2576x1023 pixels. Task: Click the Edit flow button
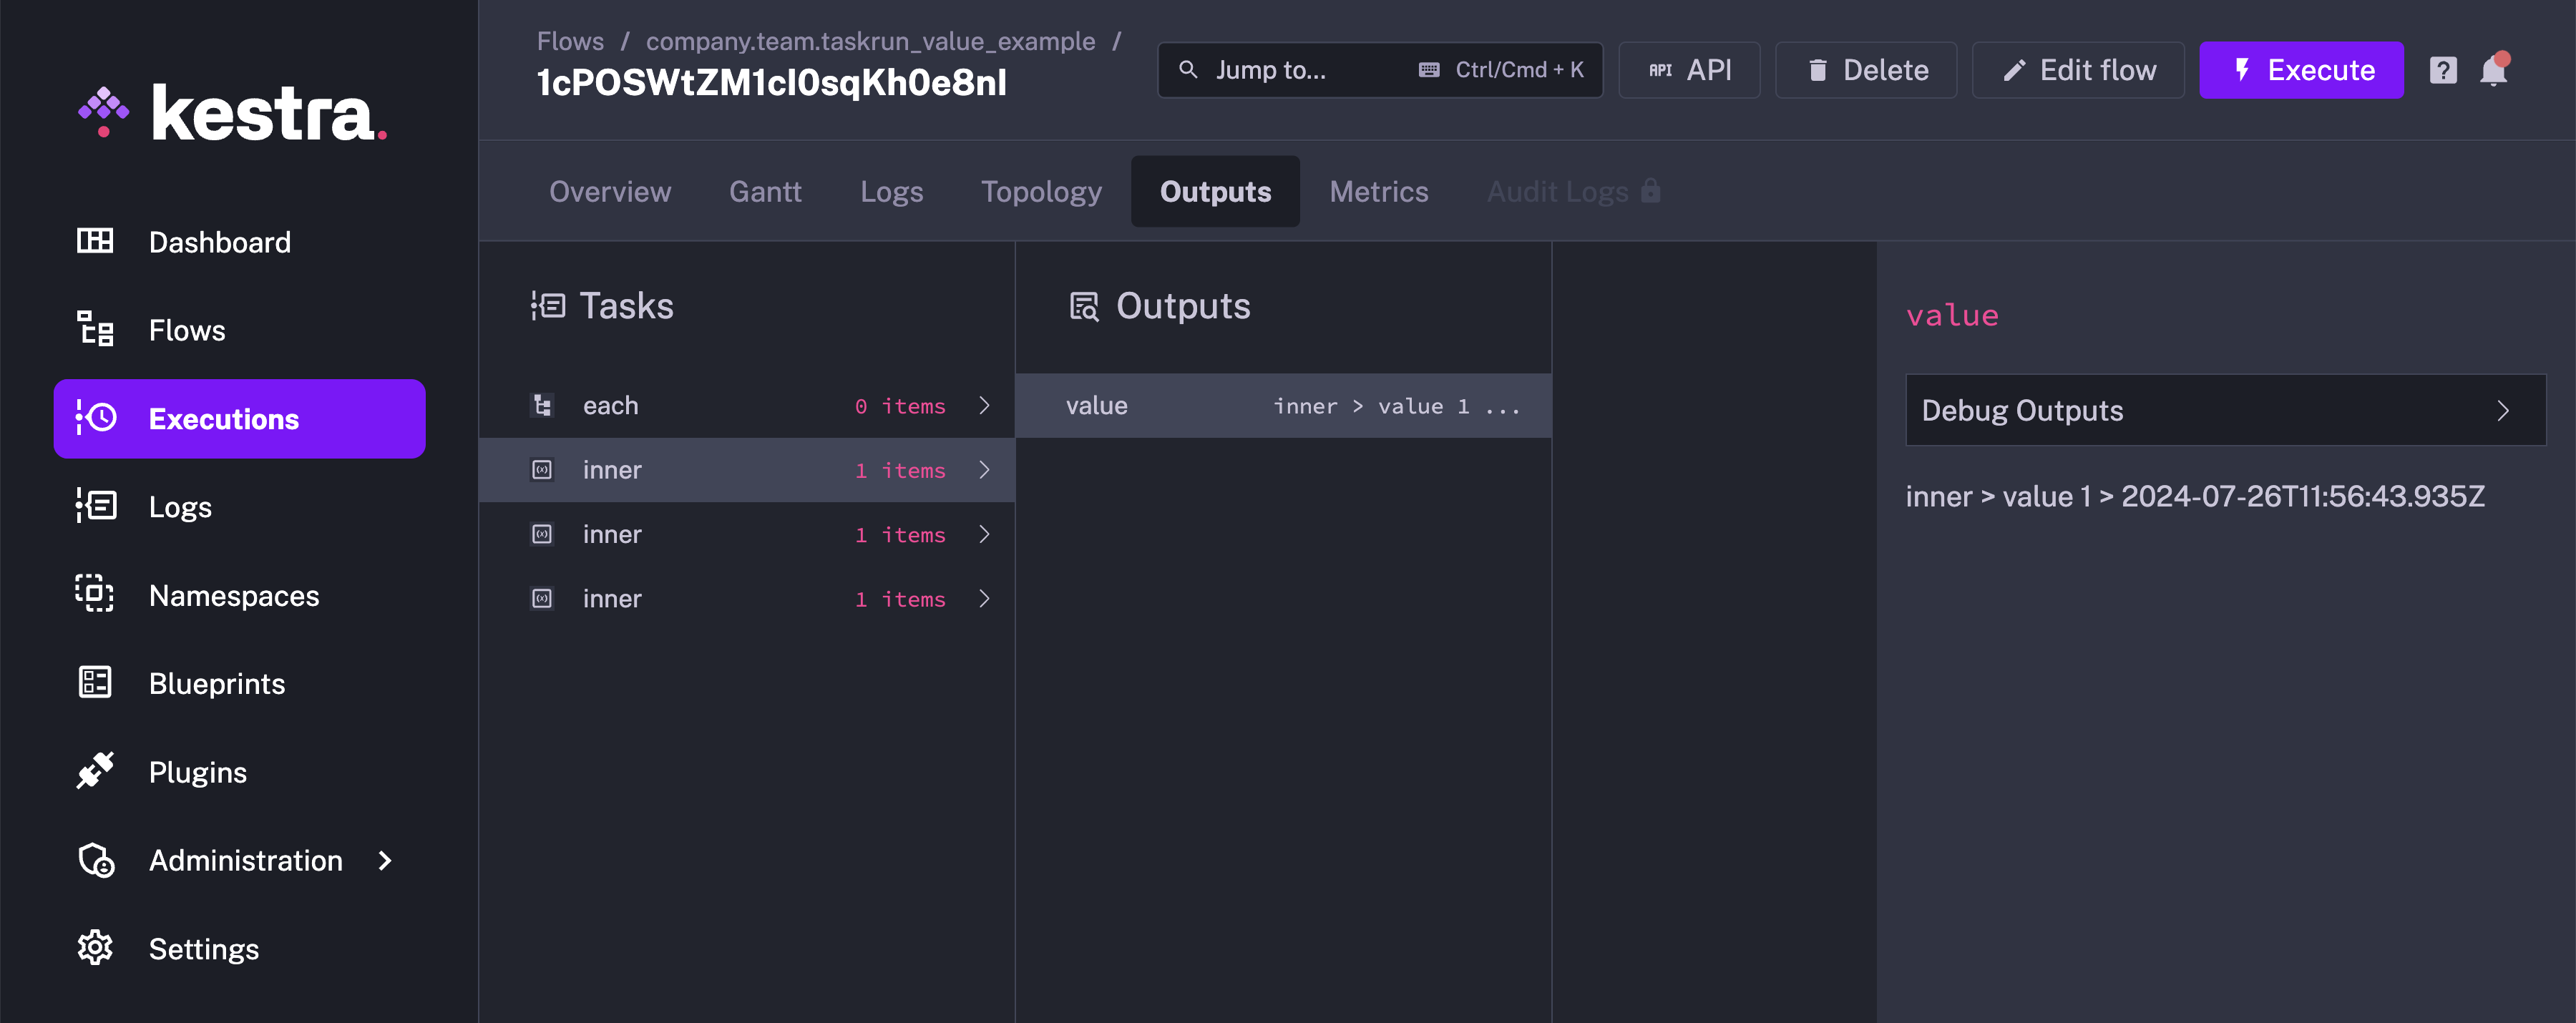[x=2077, y=70]
